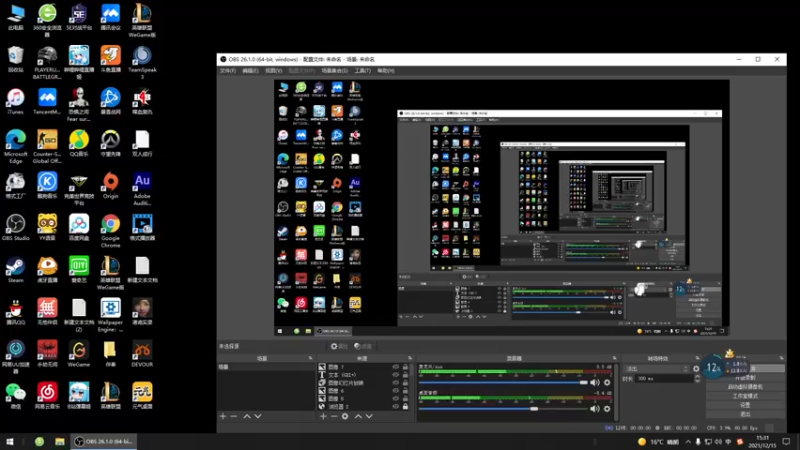Open the Origin desktop shortcut
Image resolution: width=800 pixels, height=450 pixels.
[110, 186]
